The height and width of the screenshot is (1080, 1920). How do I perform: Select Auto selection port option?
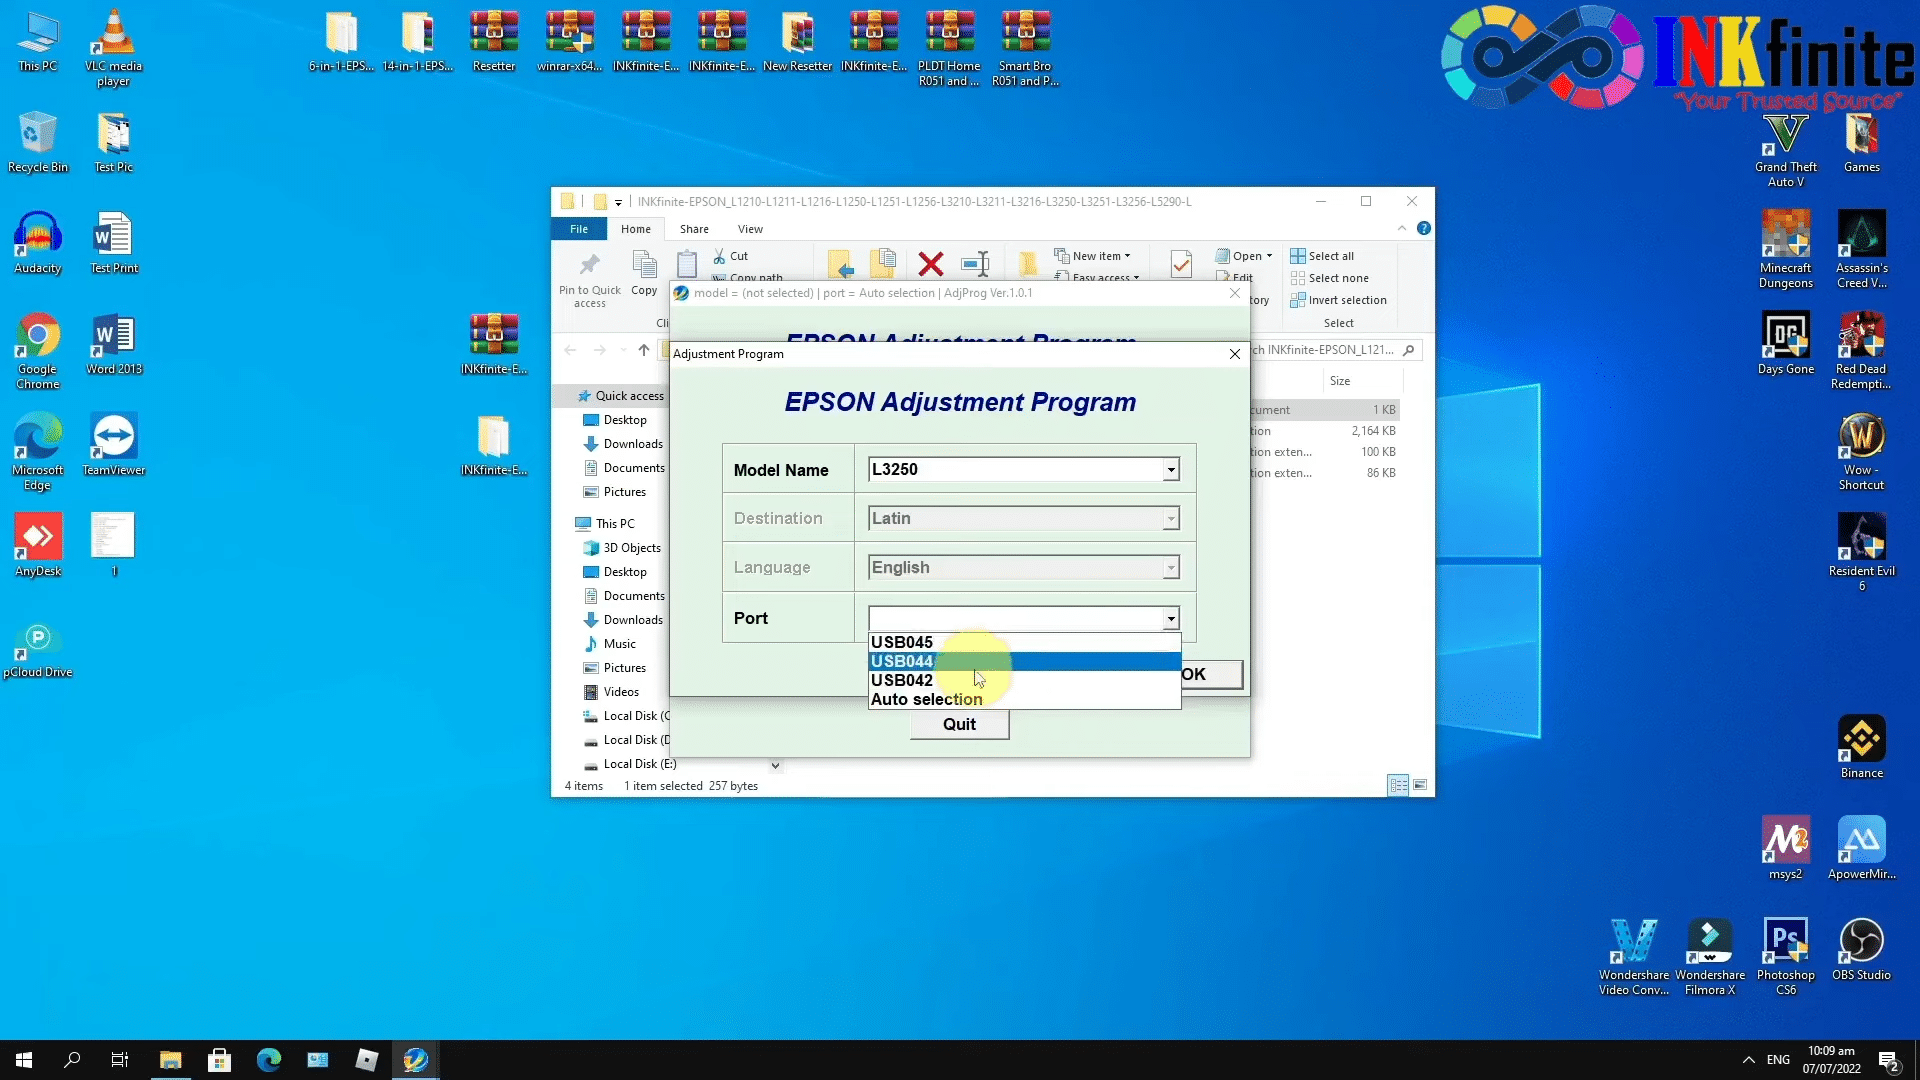click(x=1024, y=699)
